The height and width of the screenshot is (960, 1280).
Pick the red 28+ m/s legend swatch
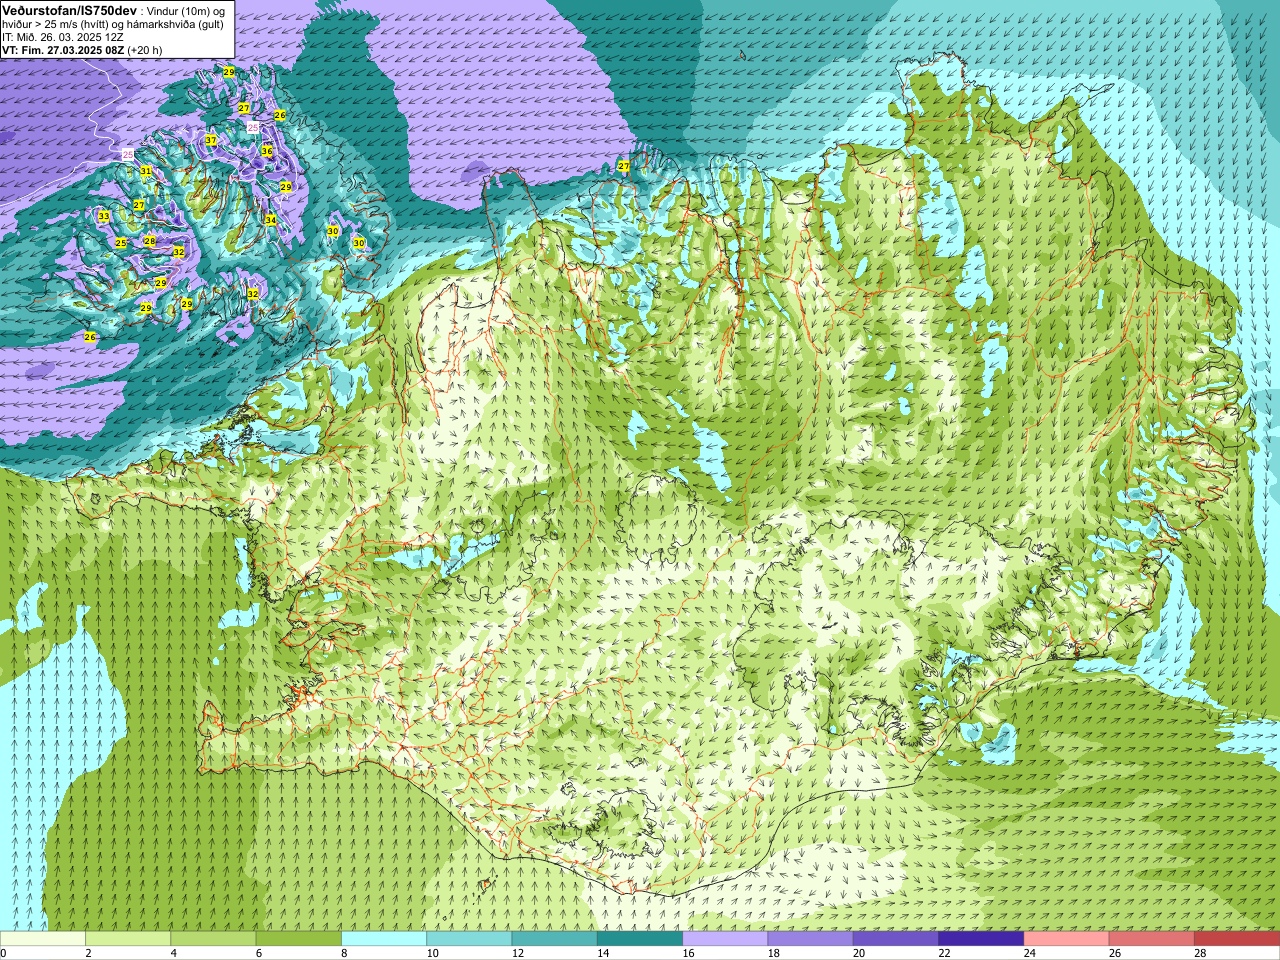coord(1237,939)
